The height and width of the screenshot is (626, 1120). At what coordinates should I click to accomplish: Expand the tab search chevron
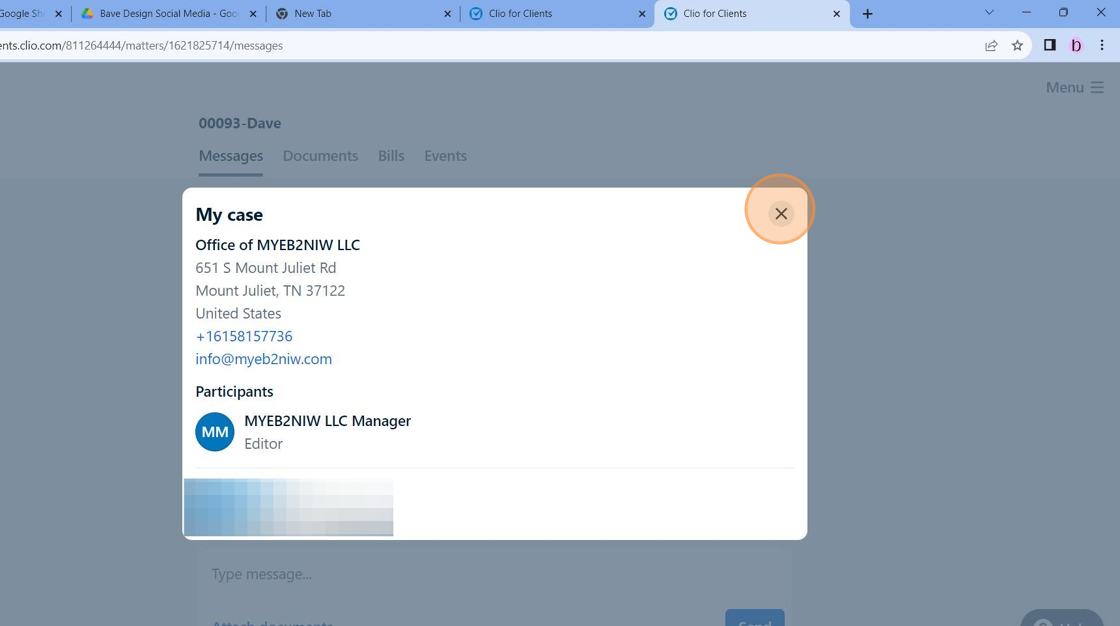[989, 13]
